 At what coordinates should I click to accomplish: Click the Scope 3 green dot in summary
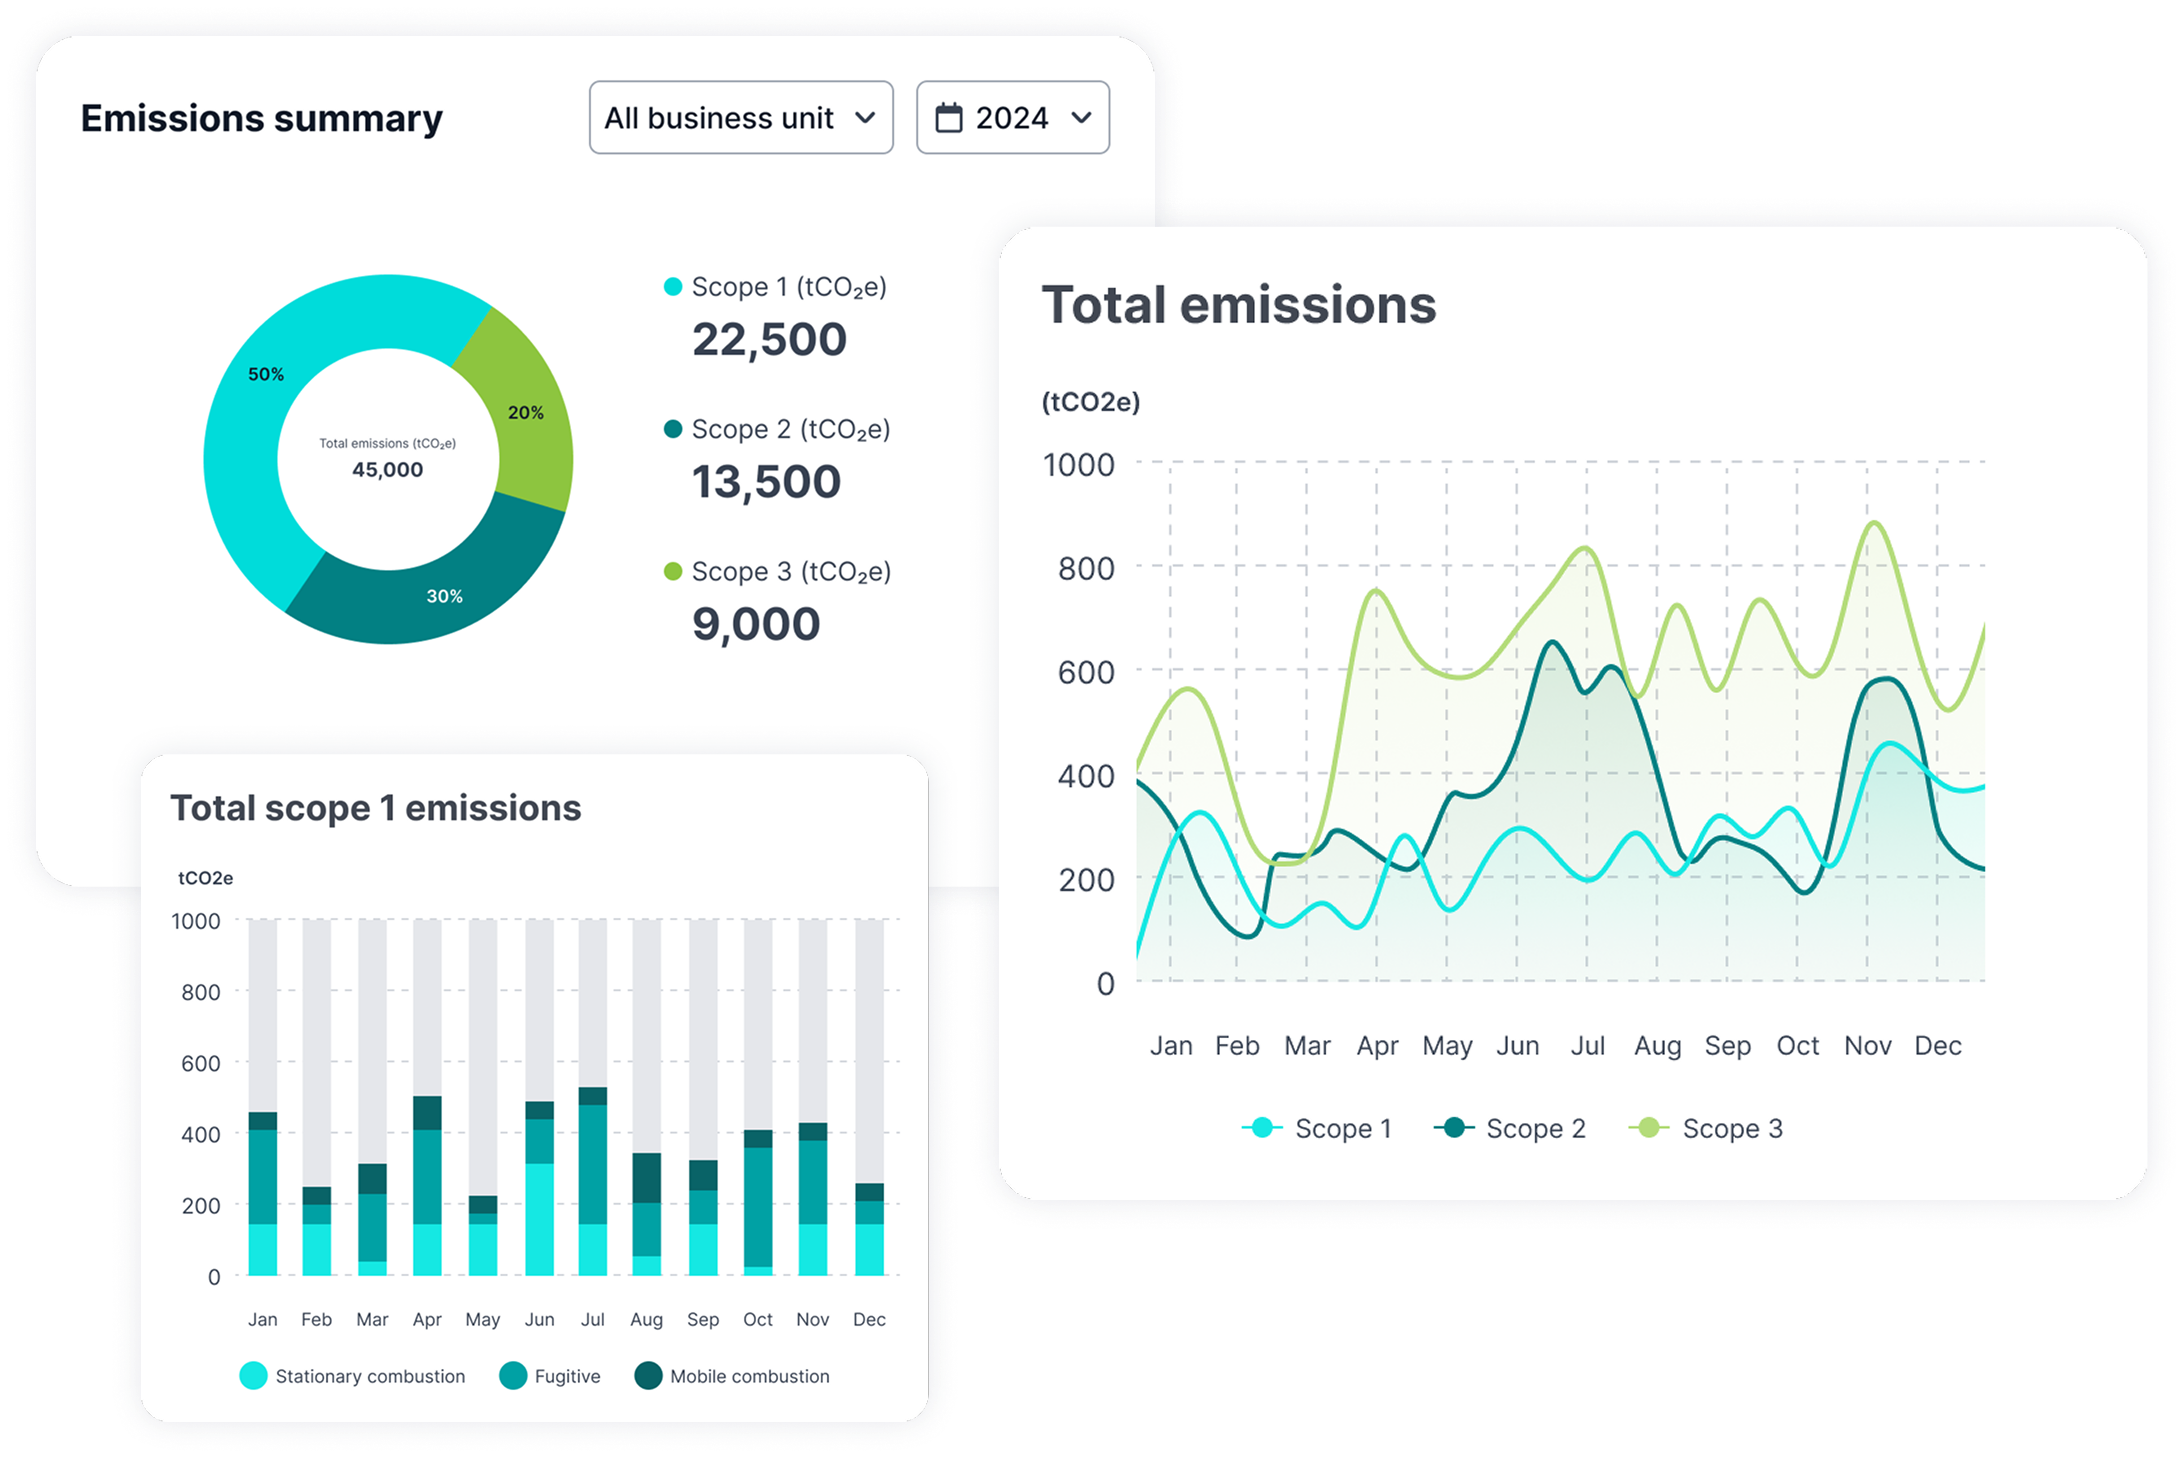pyautogui.click(x=673, y=571)
